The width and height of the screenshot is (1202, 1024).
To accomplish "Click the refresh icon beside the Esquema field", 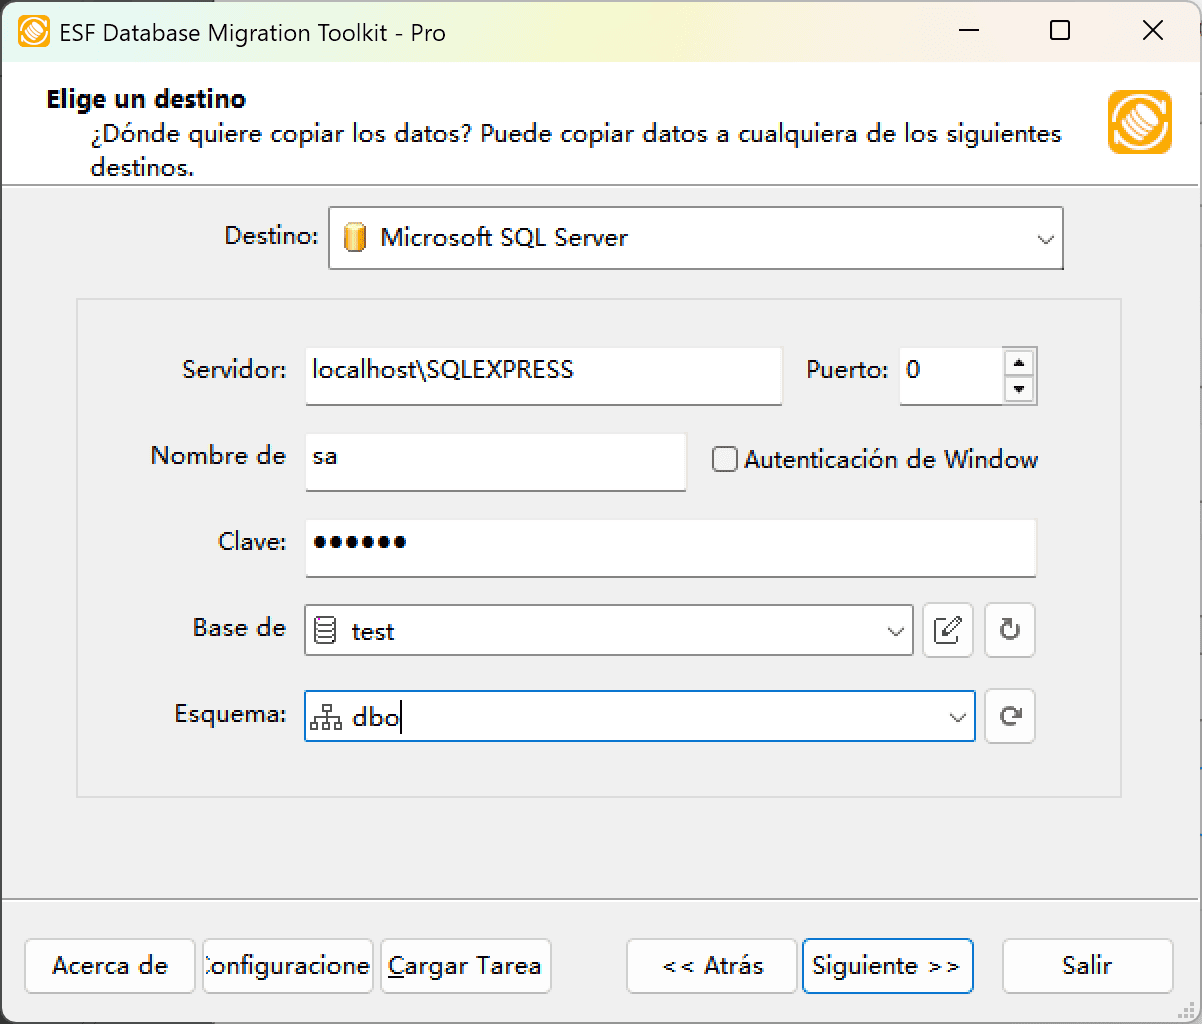I will (x=1009, y=716).
